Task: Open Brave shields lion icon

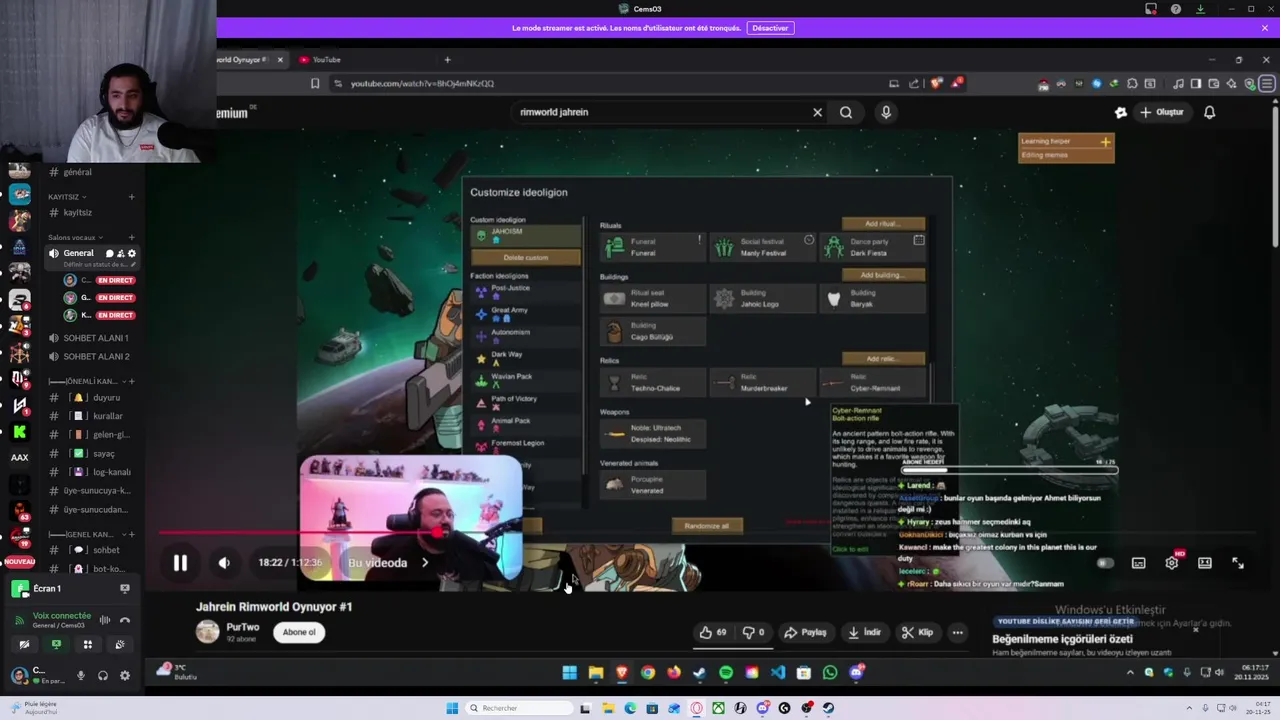Action: coord(936,83)
